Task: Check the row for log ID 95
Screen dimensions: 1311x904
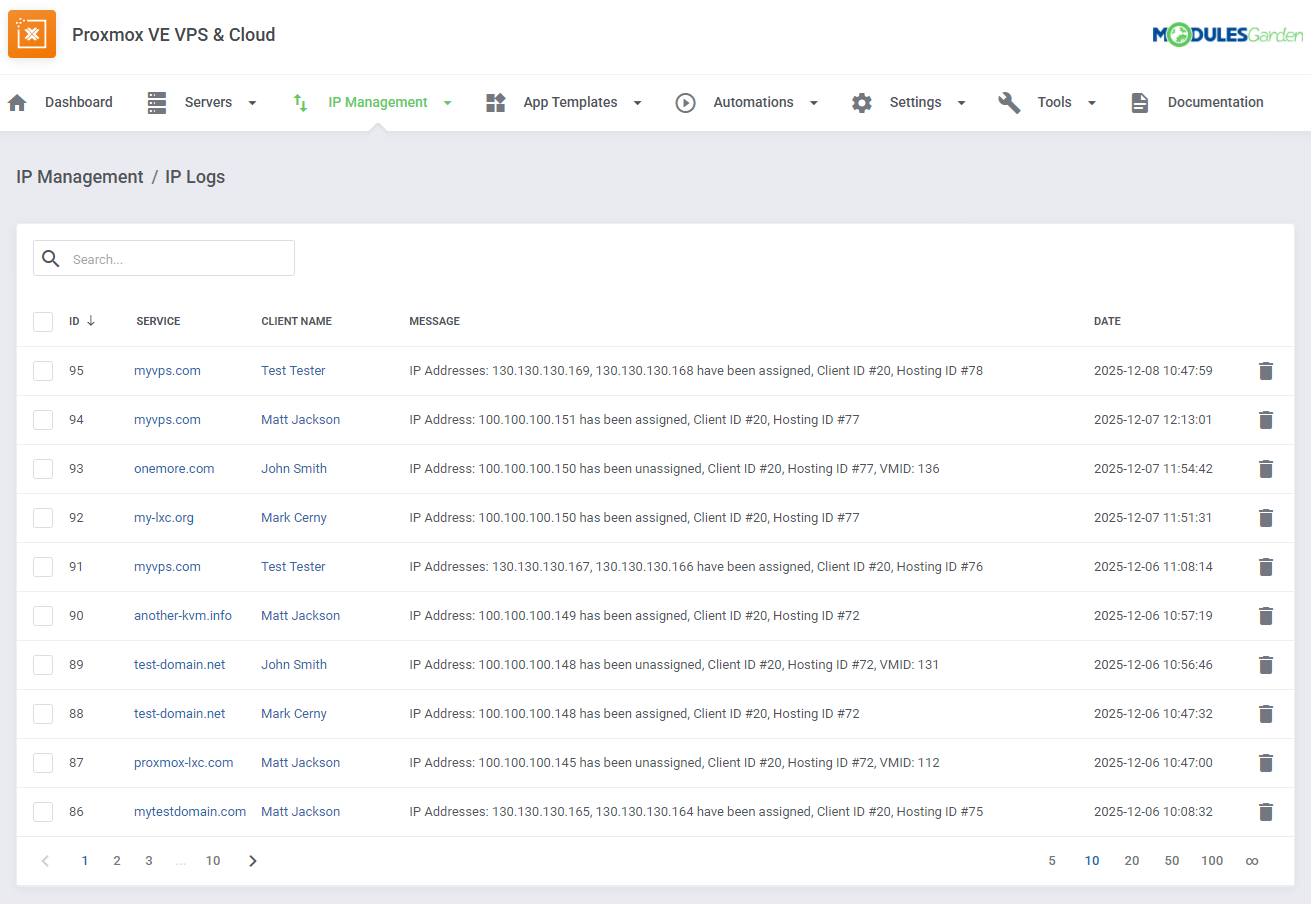Action: (x=43, y=371)
